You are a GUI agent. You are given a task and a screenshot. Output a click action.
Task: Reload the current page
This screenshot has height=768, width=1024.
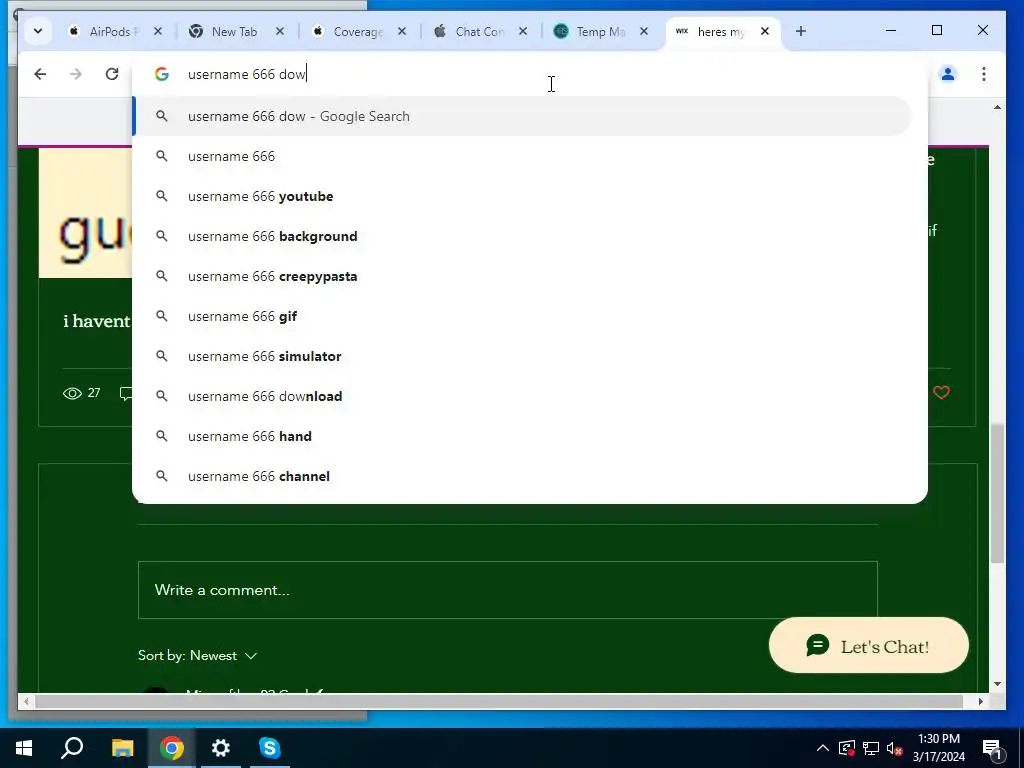point(112,74)
